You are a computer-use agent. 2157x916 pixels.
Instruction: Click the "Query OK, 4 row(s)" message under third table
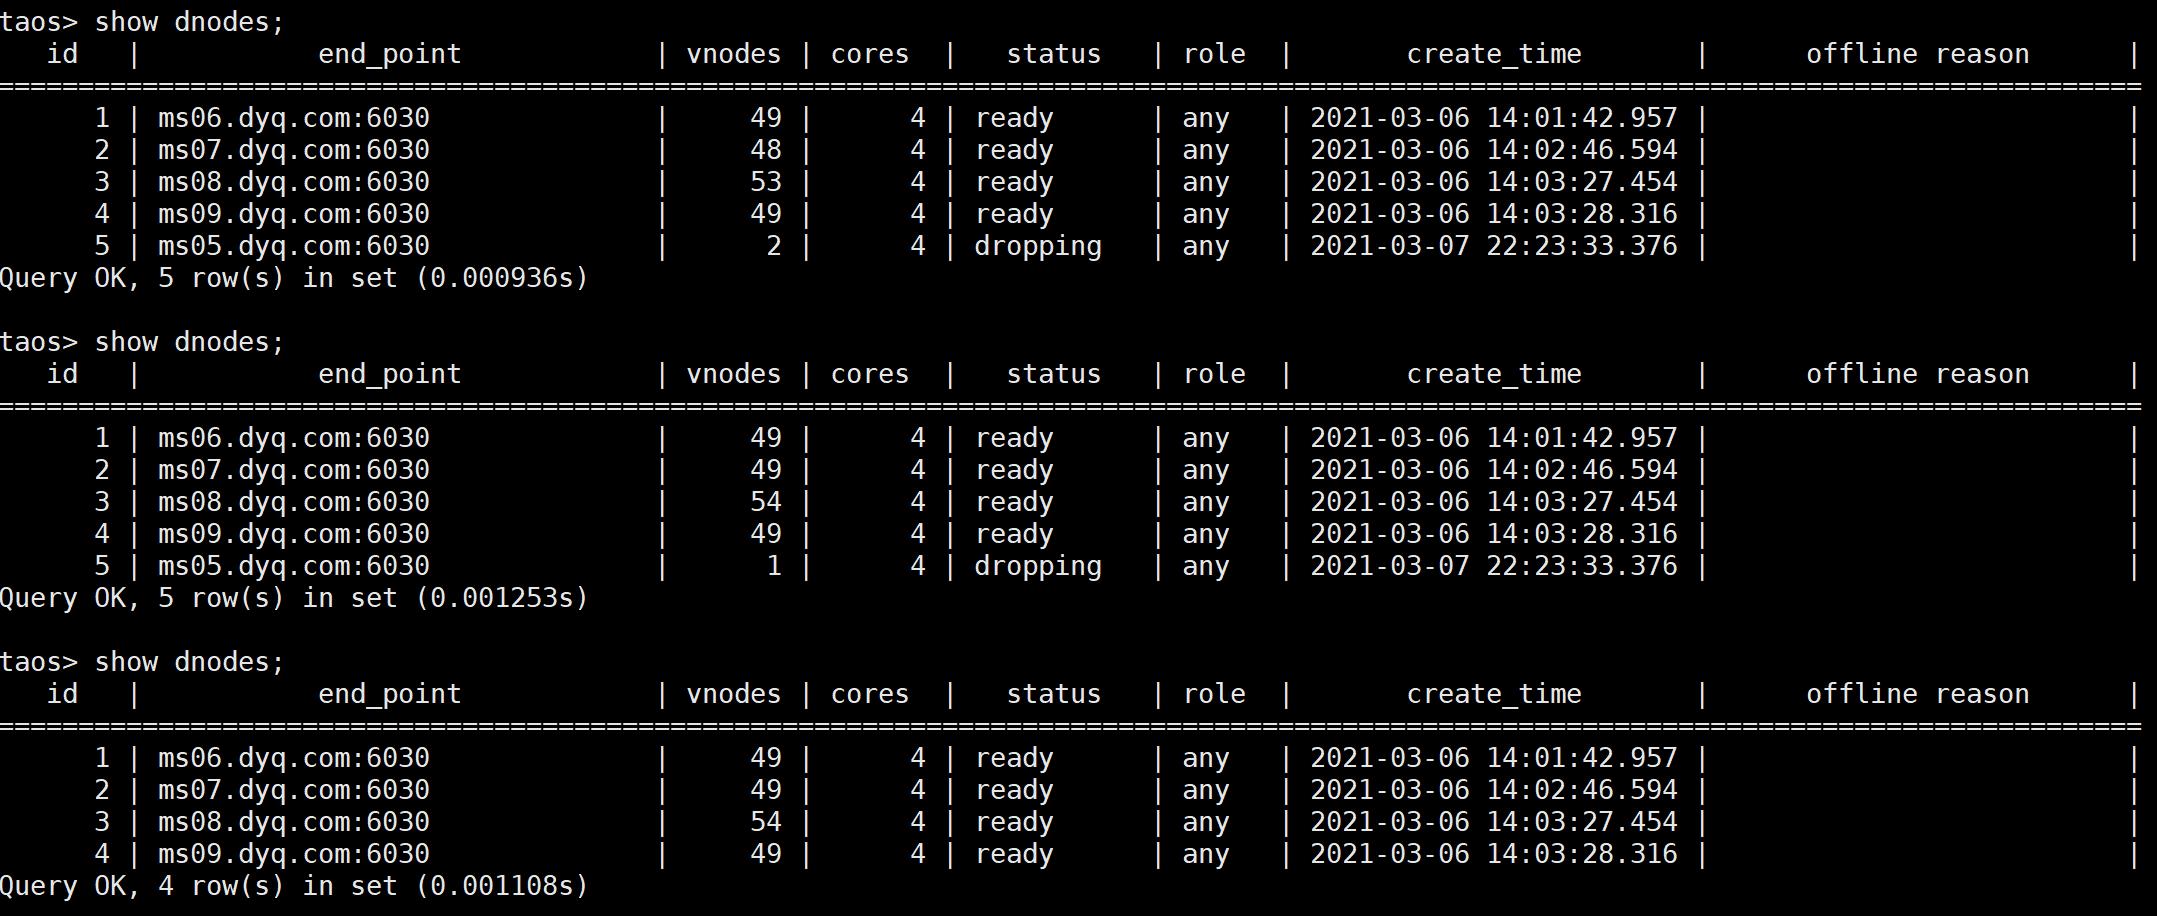coord(295,885)
